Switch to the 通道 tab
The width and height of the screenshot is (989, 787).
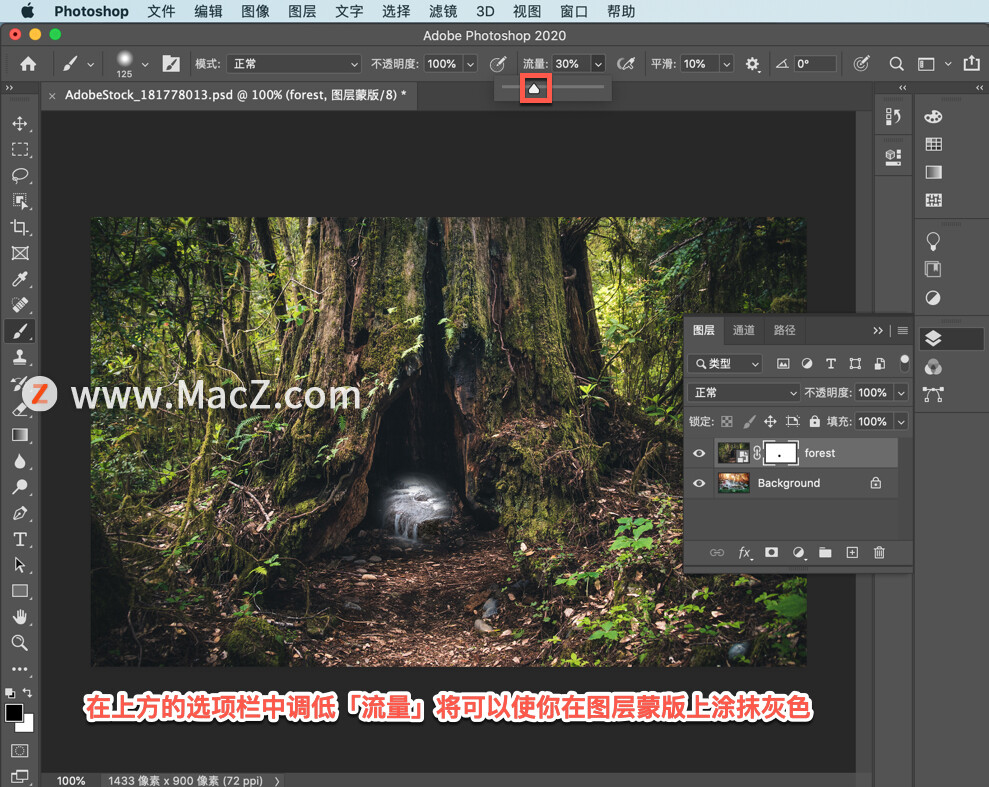coord(743,330)
